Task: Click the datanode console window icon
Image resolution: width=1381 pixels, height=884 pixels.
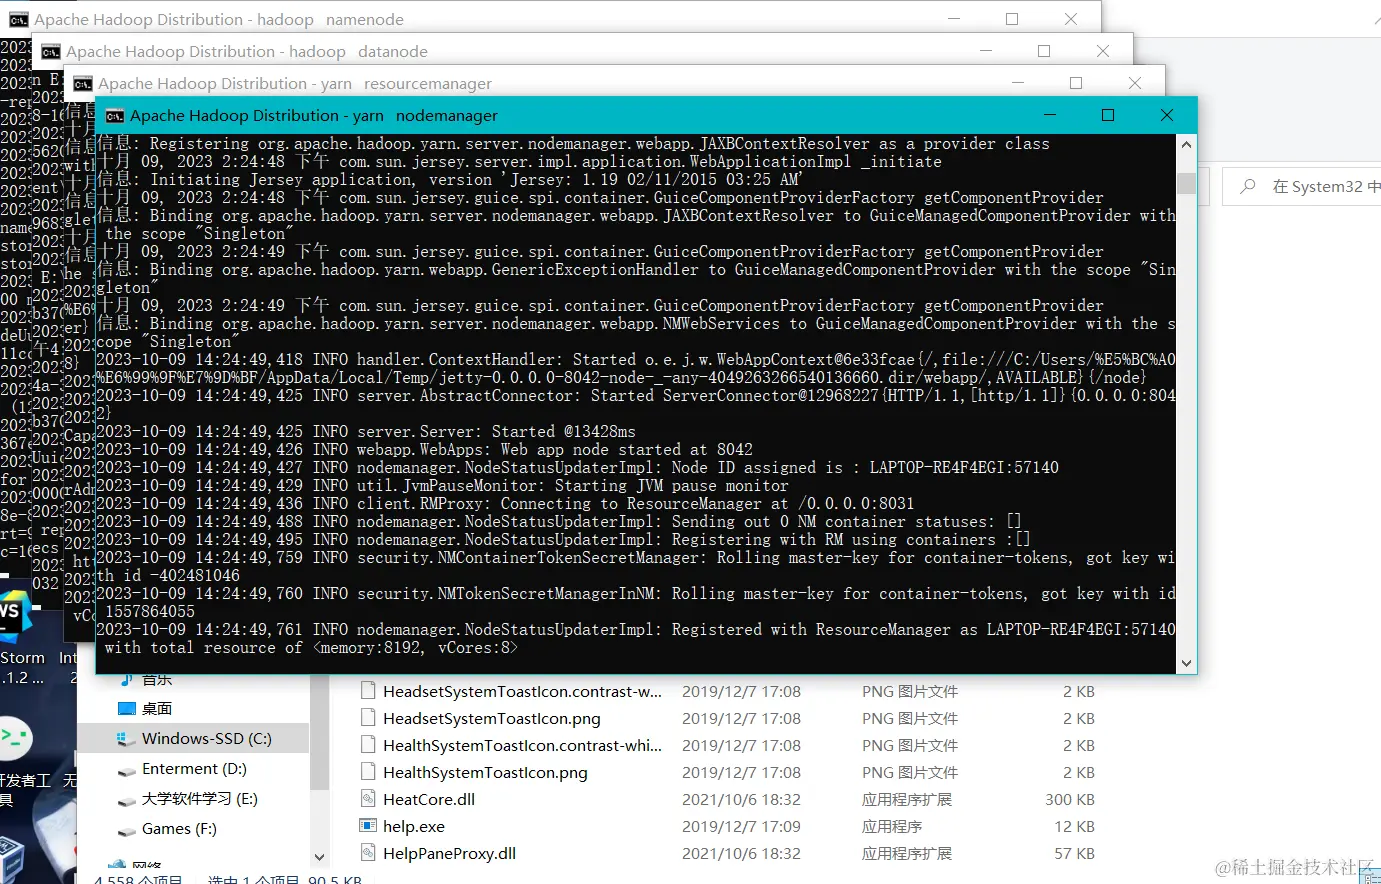Action: click(51, 52)
